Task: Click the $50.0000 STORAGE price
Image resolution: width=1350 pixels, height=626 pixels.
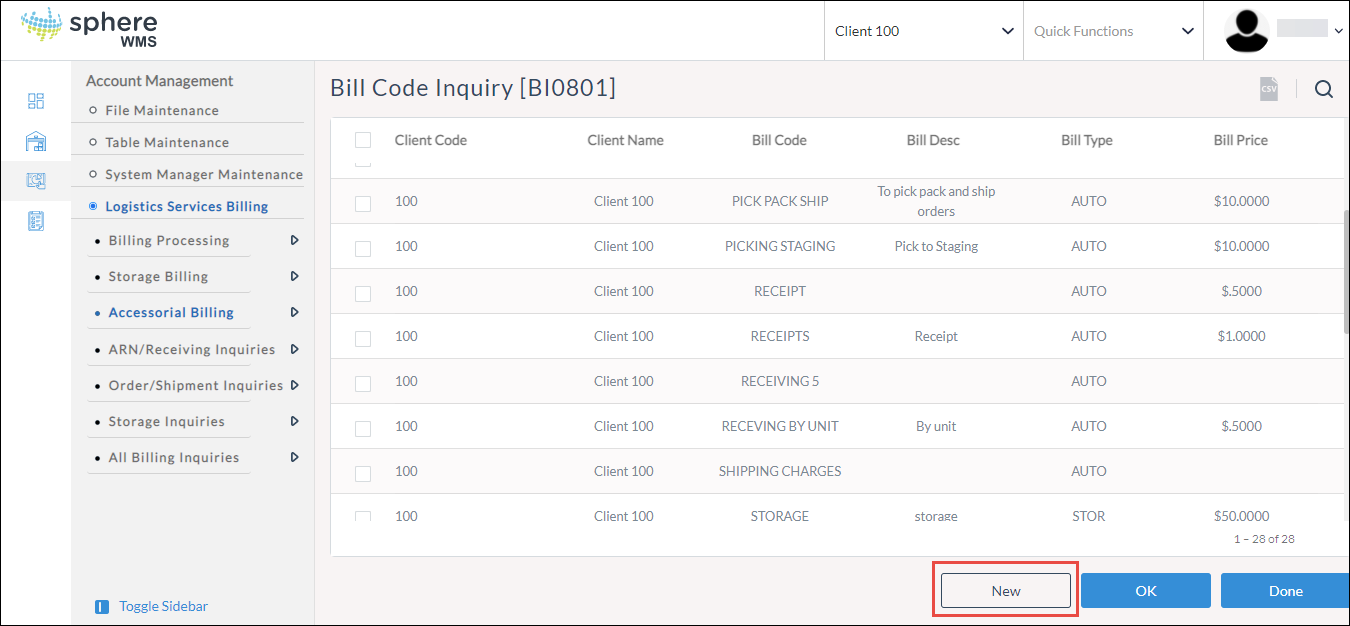Action: tap(1241, 516)
